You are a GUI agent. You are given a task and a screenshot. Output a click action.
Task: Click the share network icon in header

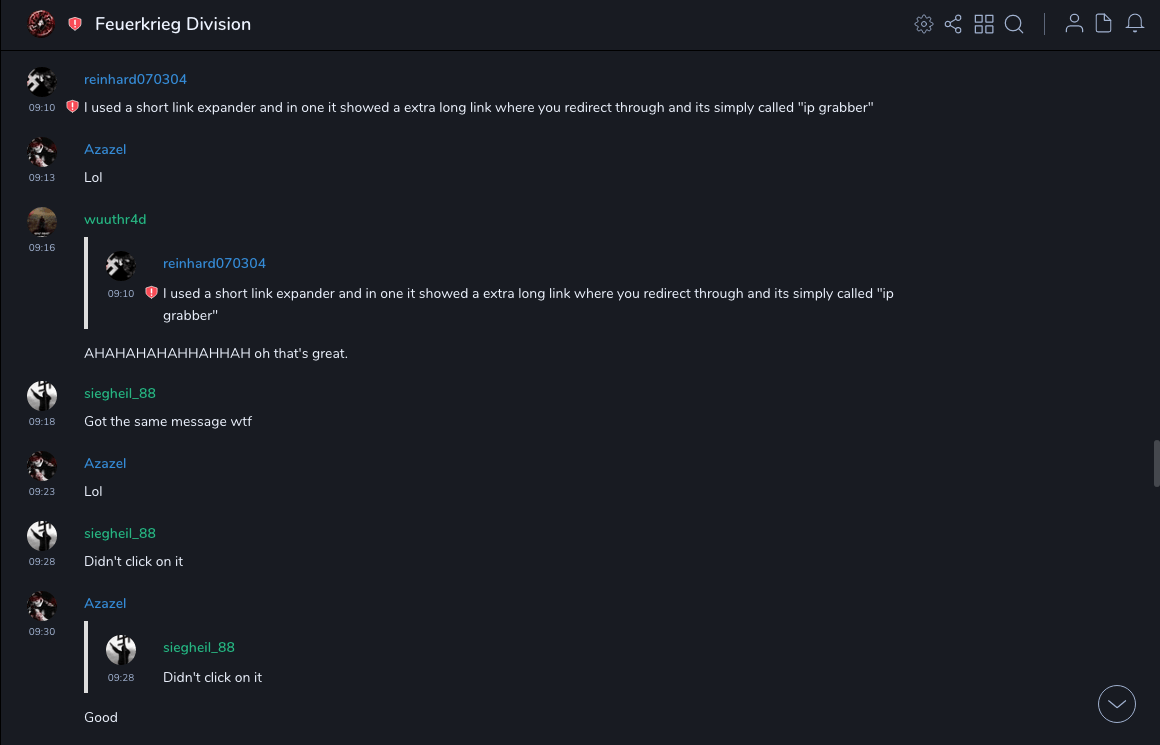point(953,24)
